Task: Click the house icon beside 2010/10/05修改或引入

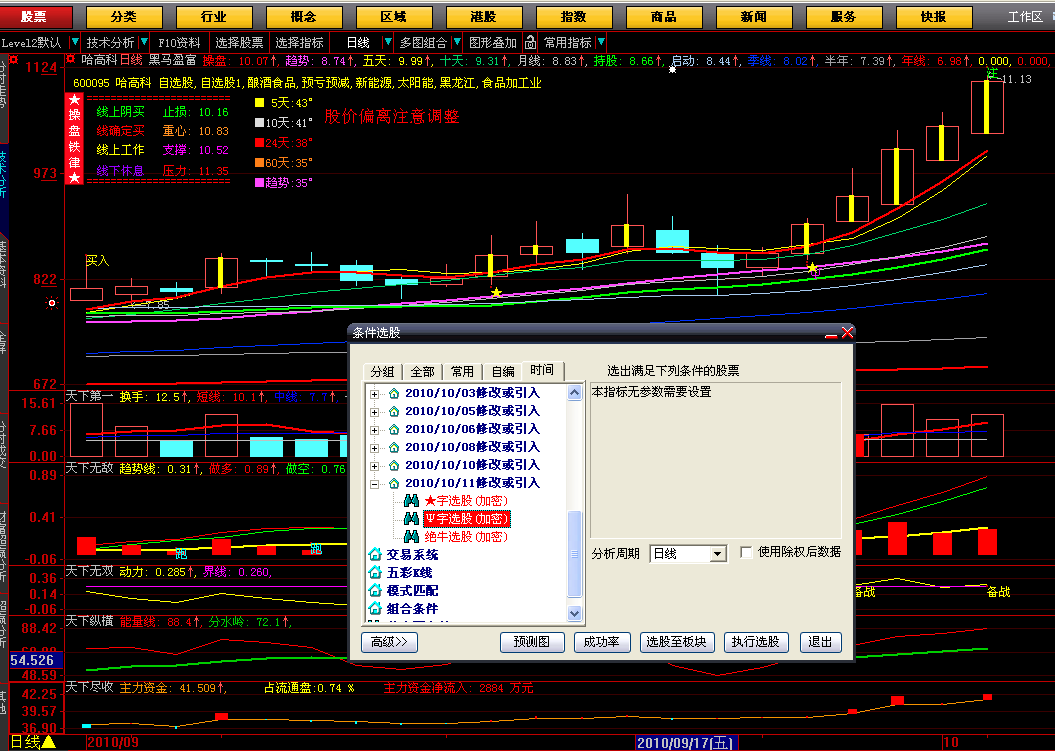Action: 394,411
